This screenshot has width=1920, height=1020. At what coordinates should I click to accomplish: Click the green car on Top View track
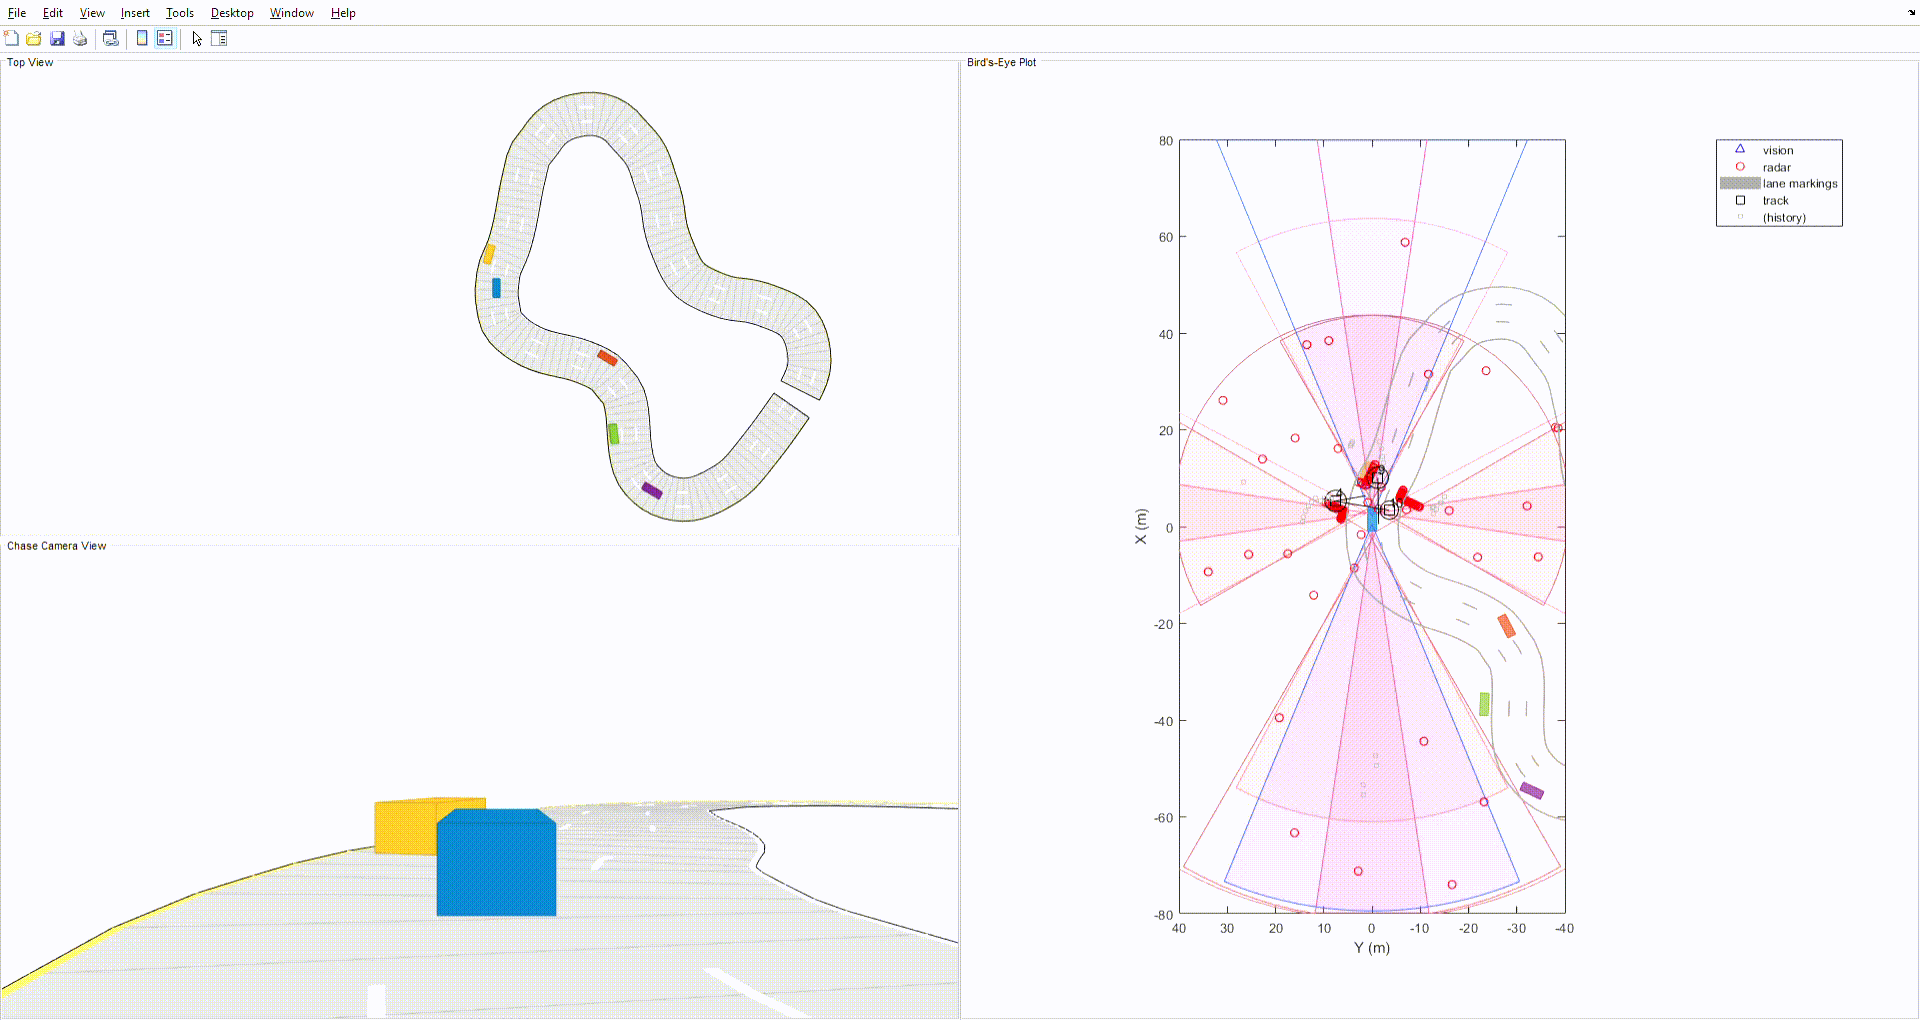(613, 434)
